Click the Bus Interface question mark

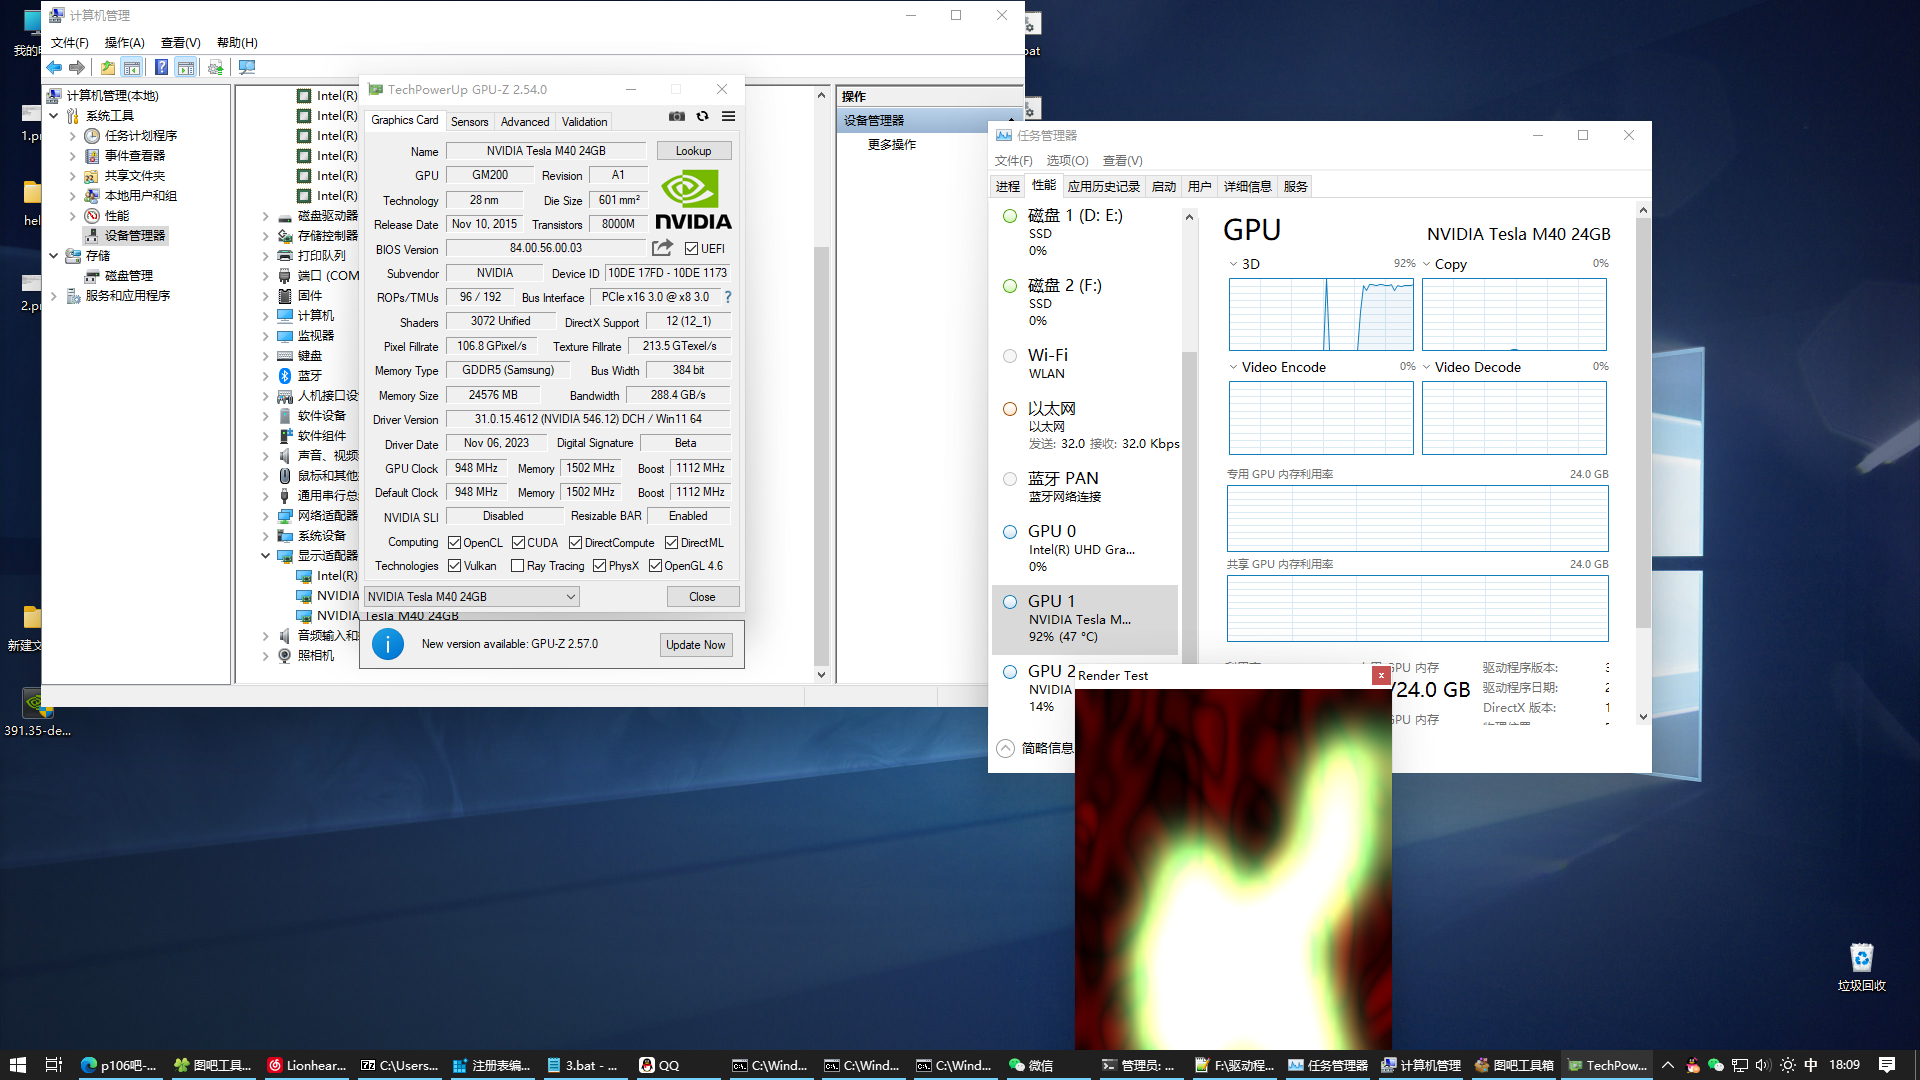pos(728,297)
